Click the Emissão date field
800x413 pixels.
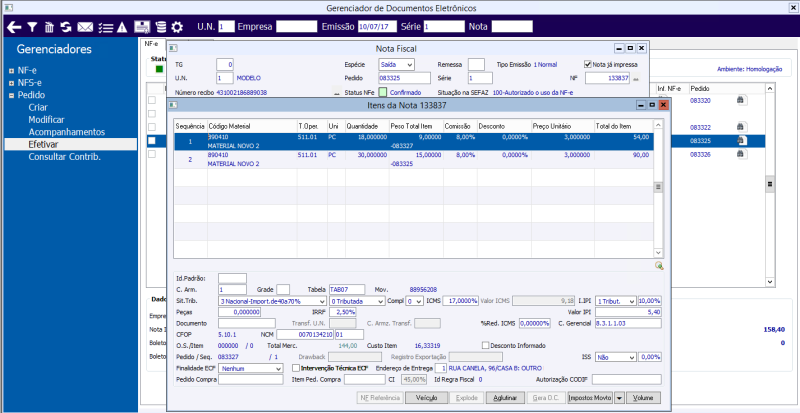coord(376,26)
